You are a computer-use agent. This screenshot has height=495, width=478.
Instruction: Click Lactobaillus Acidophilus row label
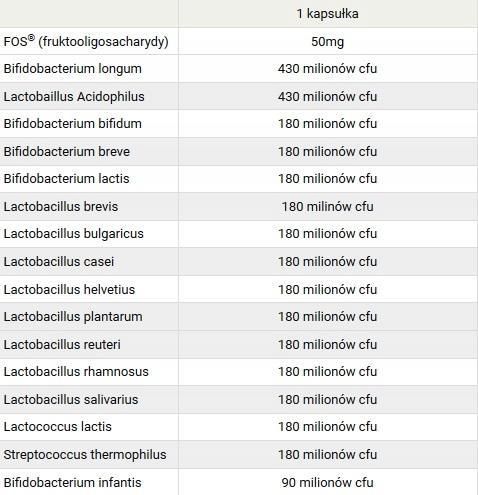(74, 97)
